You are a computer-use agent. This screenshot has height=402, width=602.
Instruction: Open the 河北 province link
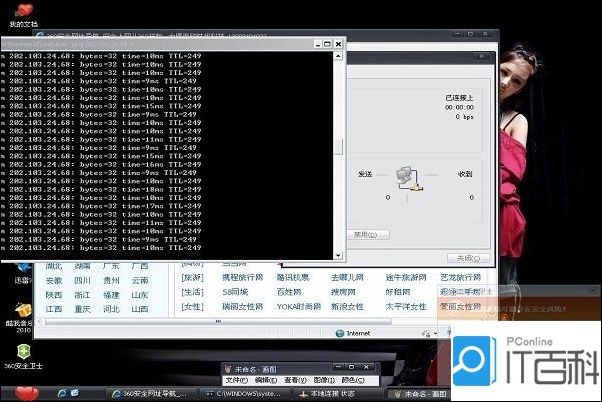pyautogui.click(x=111, y=309)
